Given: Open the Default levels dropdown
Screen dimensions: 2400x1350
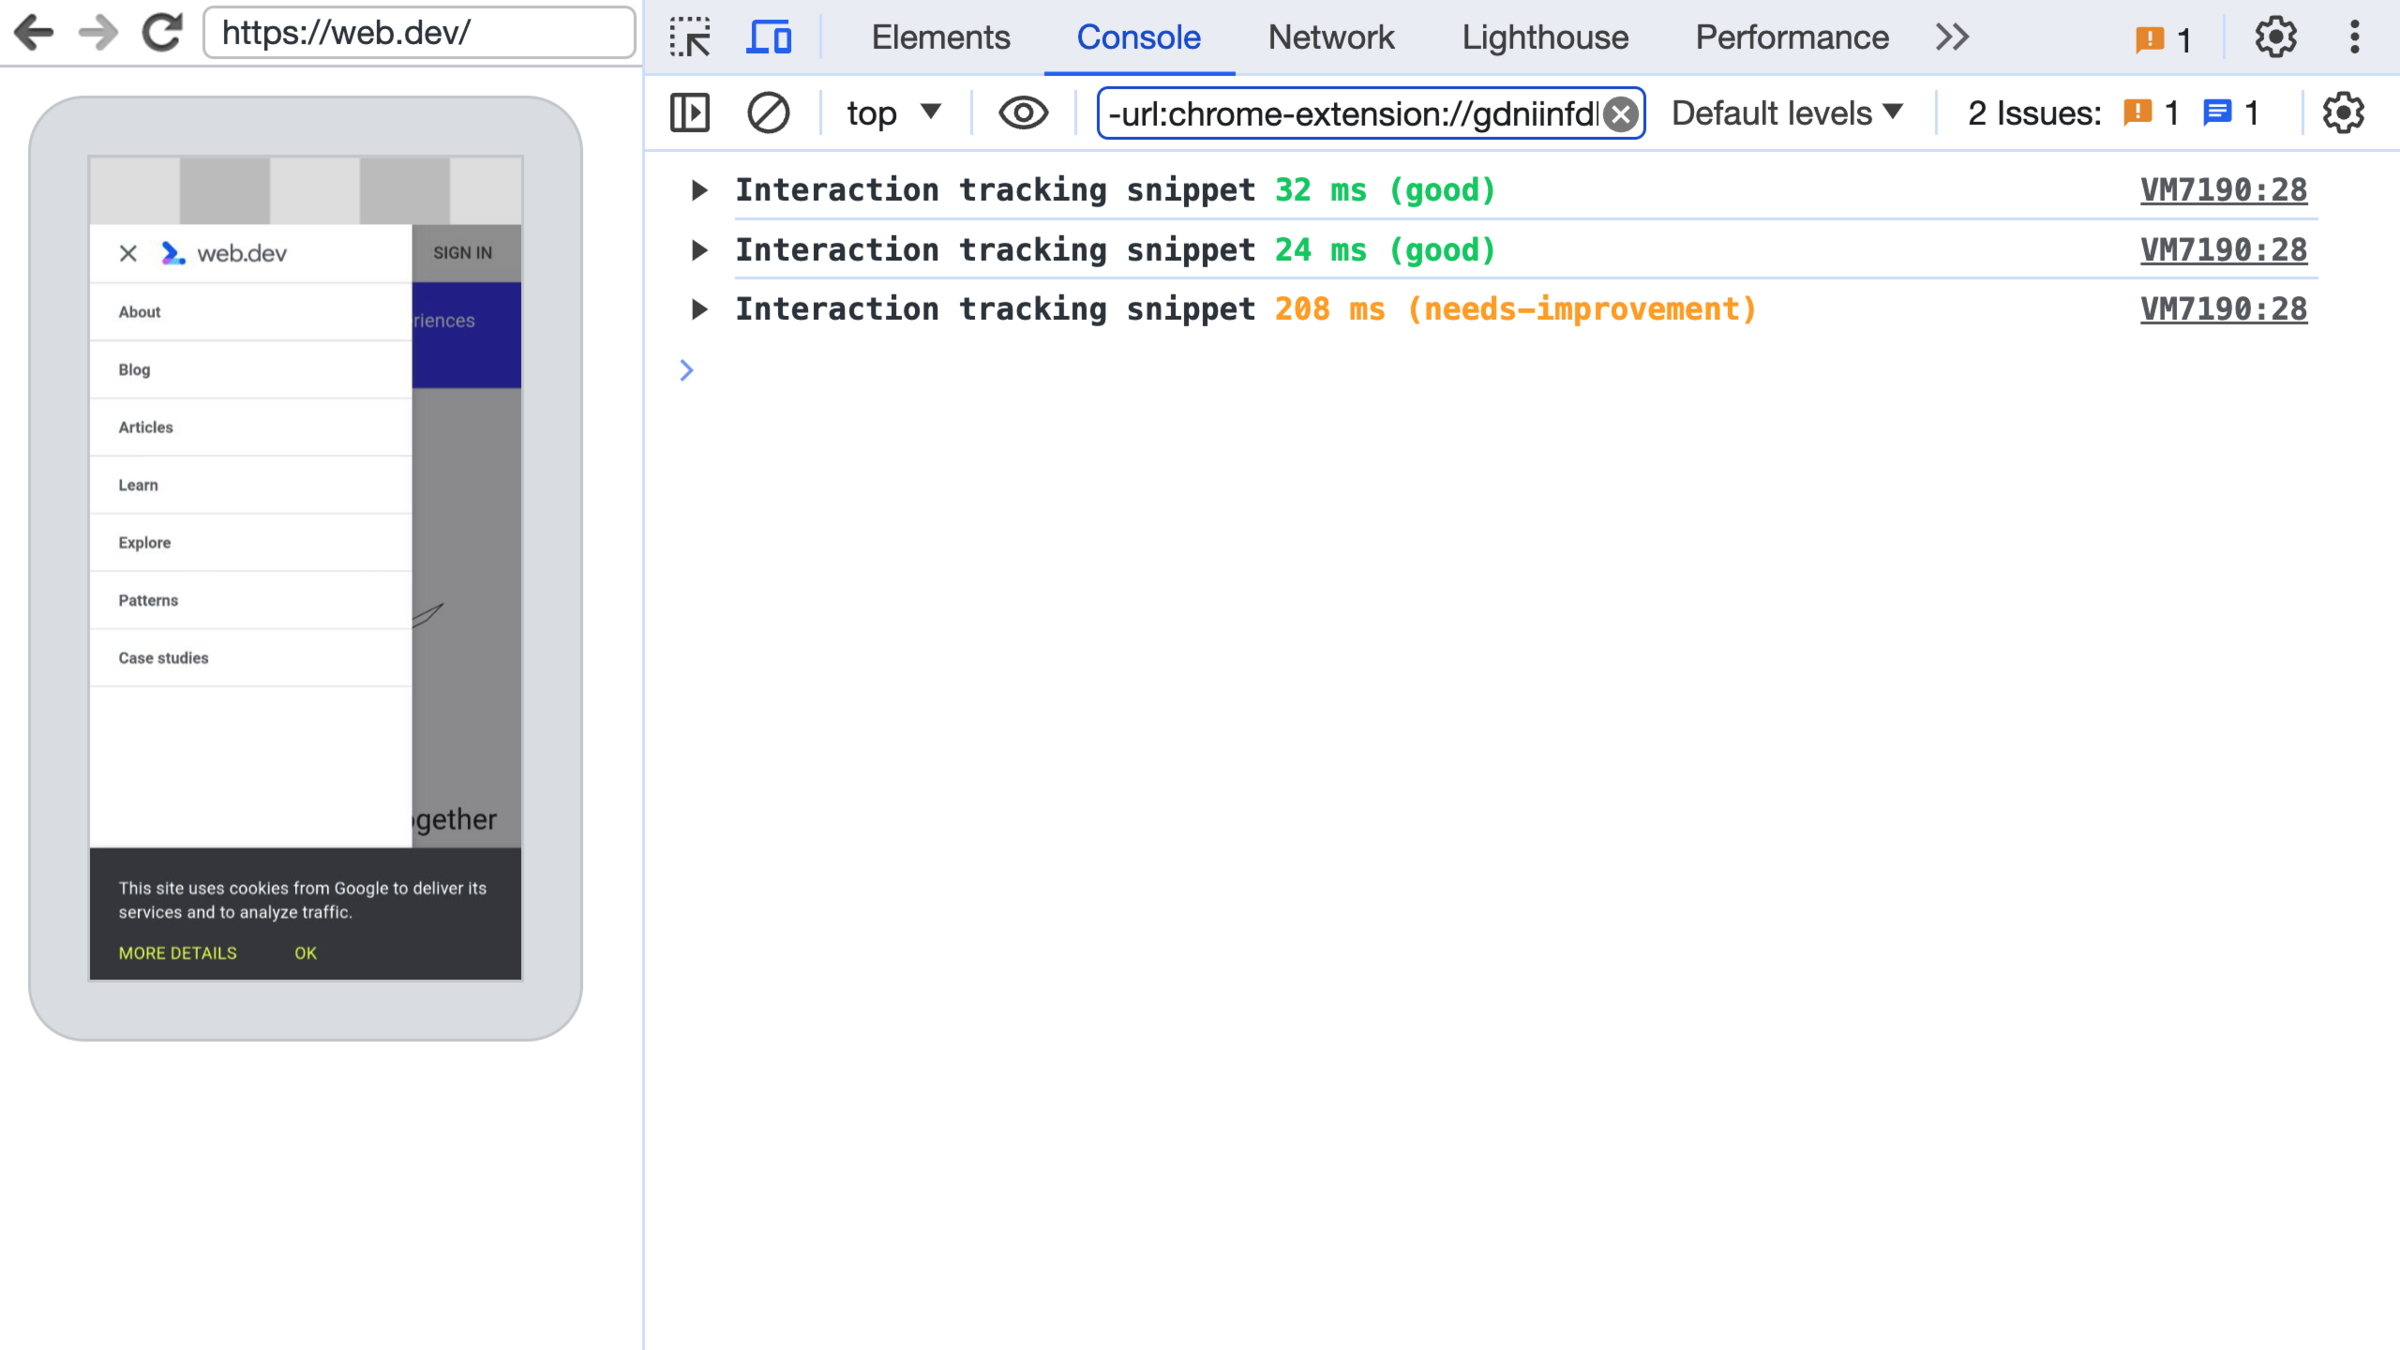Looking at the screenshot, I should [x=1787, y=113].
